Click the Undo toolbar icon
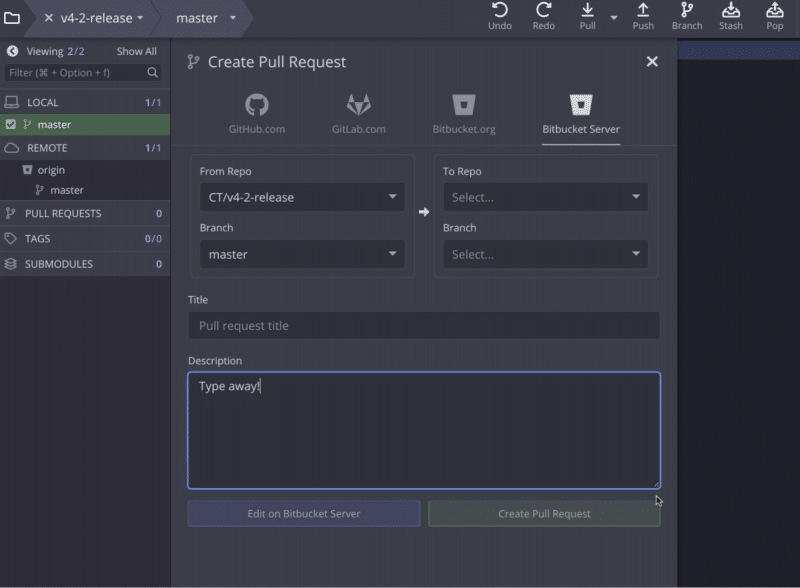Viewport: 800px width, 588px height. click(x=499, y=16)
